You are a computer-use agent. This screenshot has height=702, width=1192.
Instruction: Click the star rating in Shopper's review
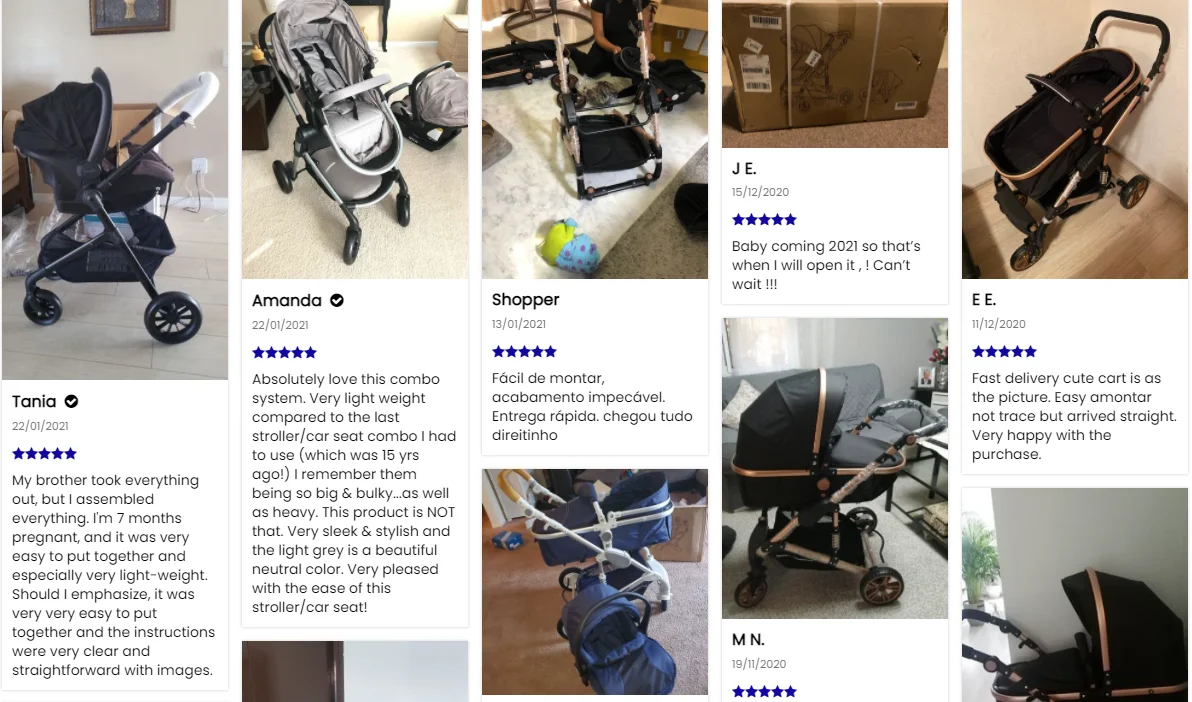[x=525, y=352]
